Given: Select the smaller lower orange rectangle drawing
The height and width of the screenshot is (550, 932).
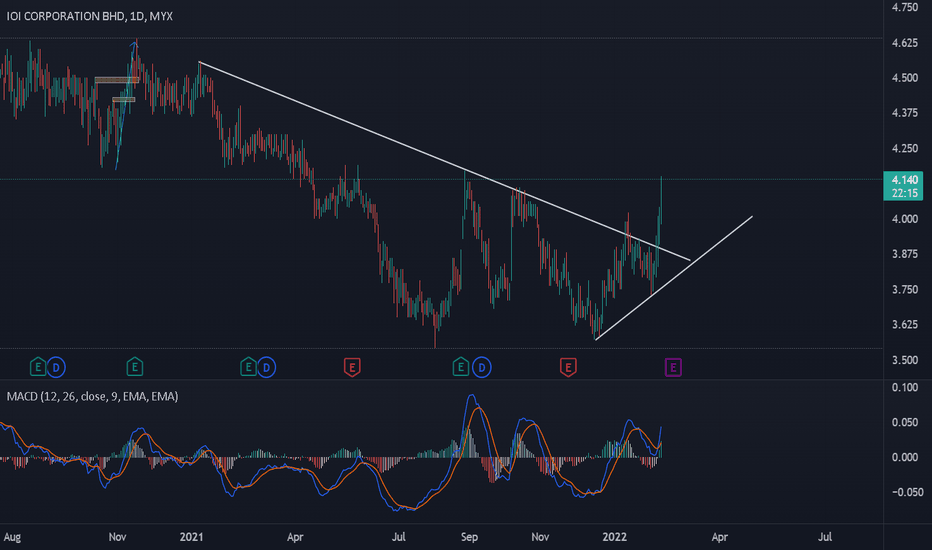Looking at the screenshot, I should click(124, 100).
